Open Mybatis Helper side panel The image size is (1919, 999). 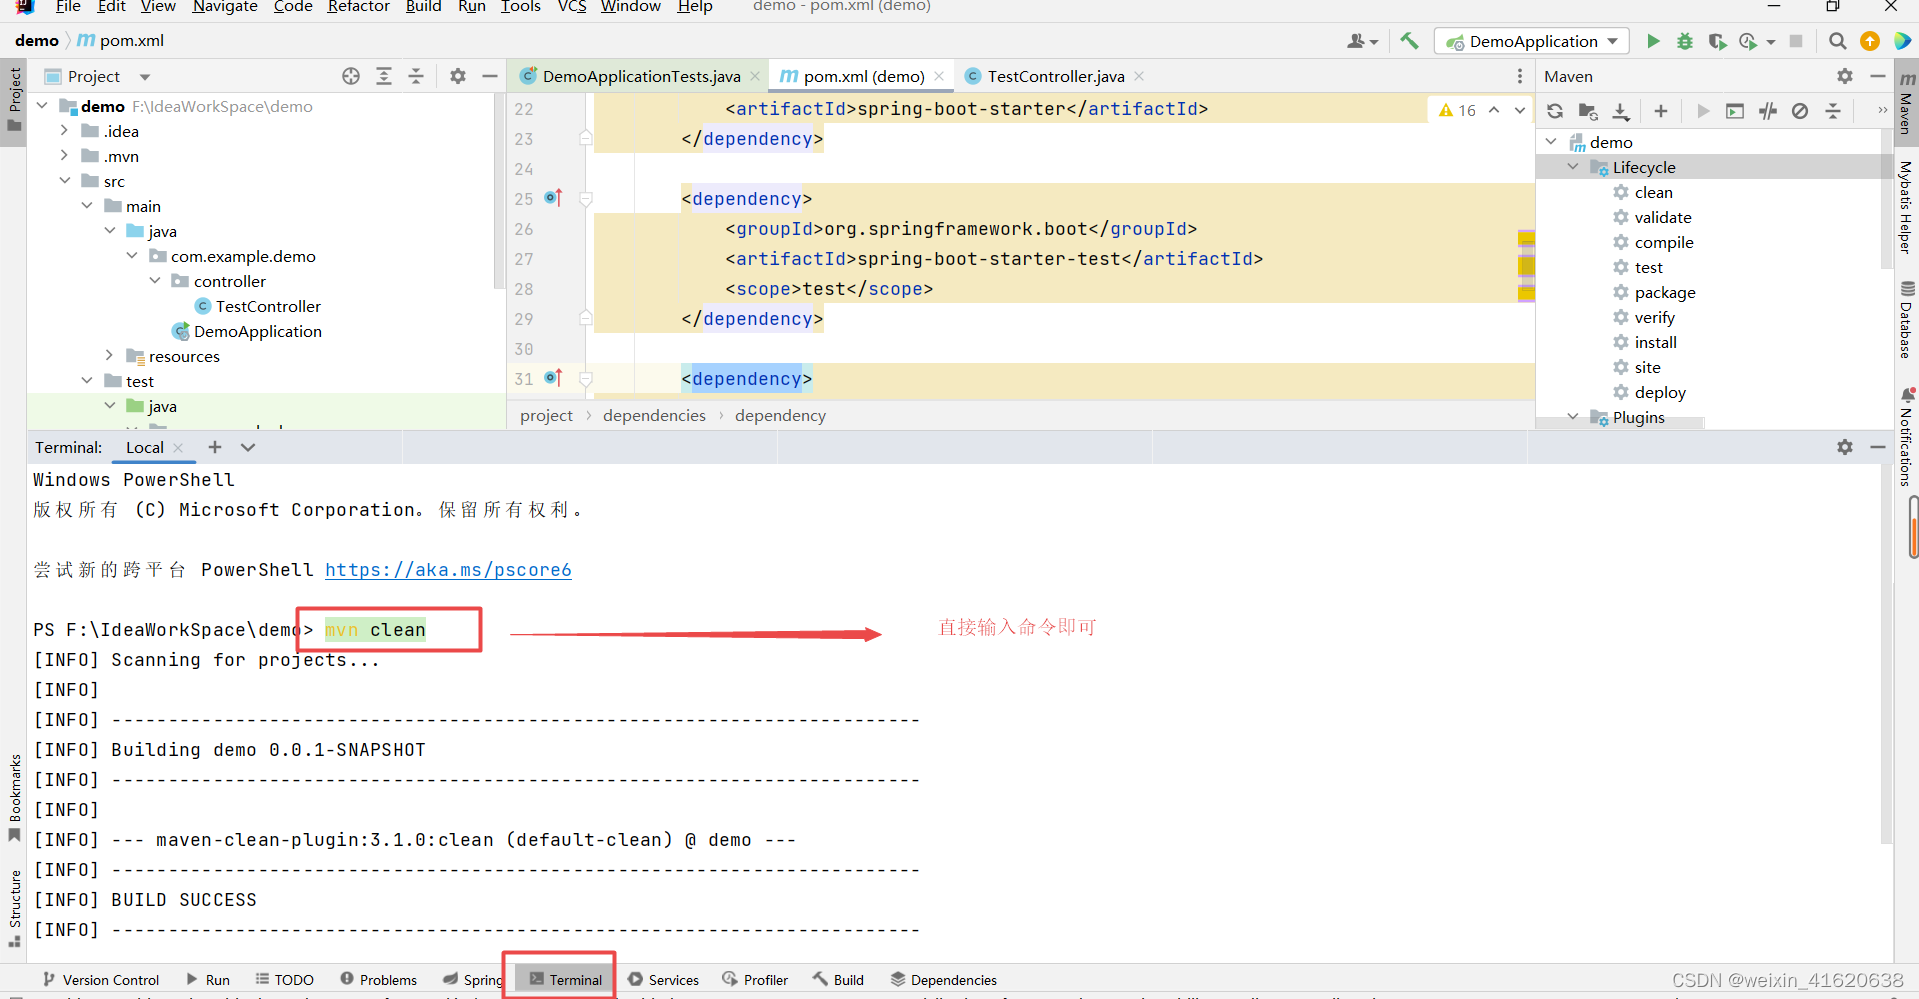[x=1906, y=207]
